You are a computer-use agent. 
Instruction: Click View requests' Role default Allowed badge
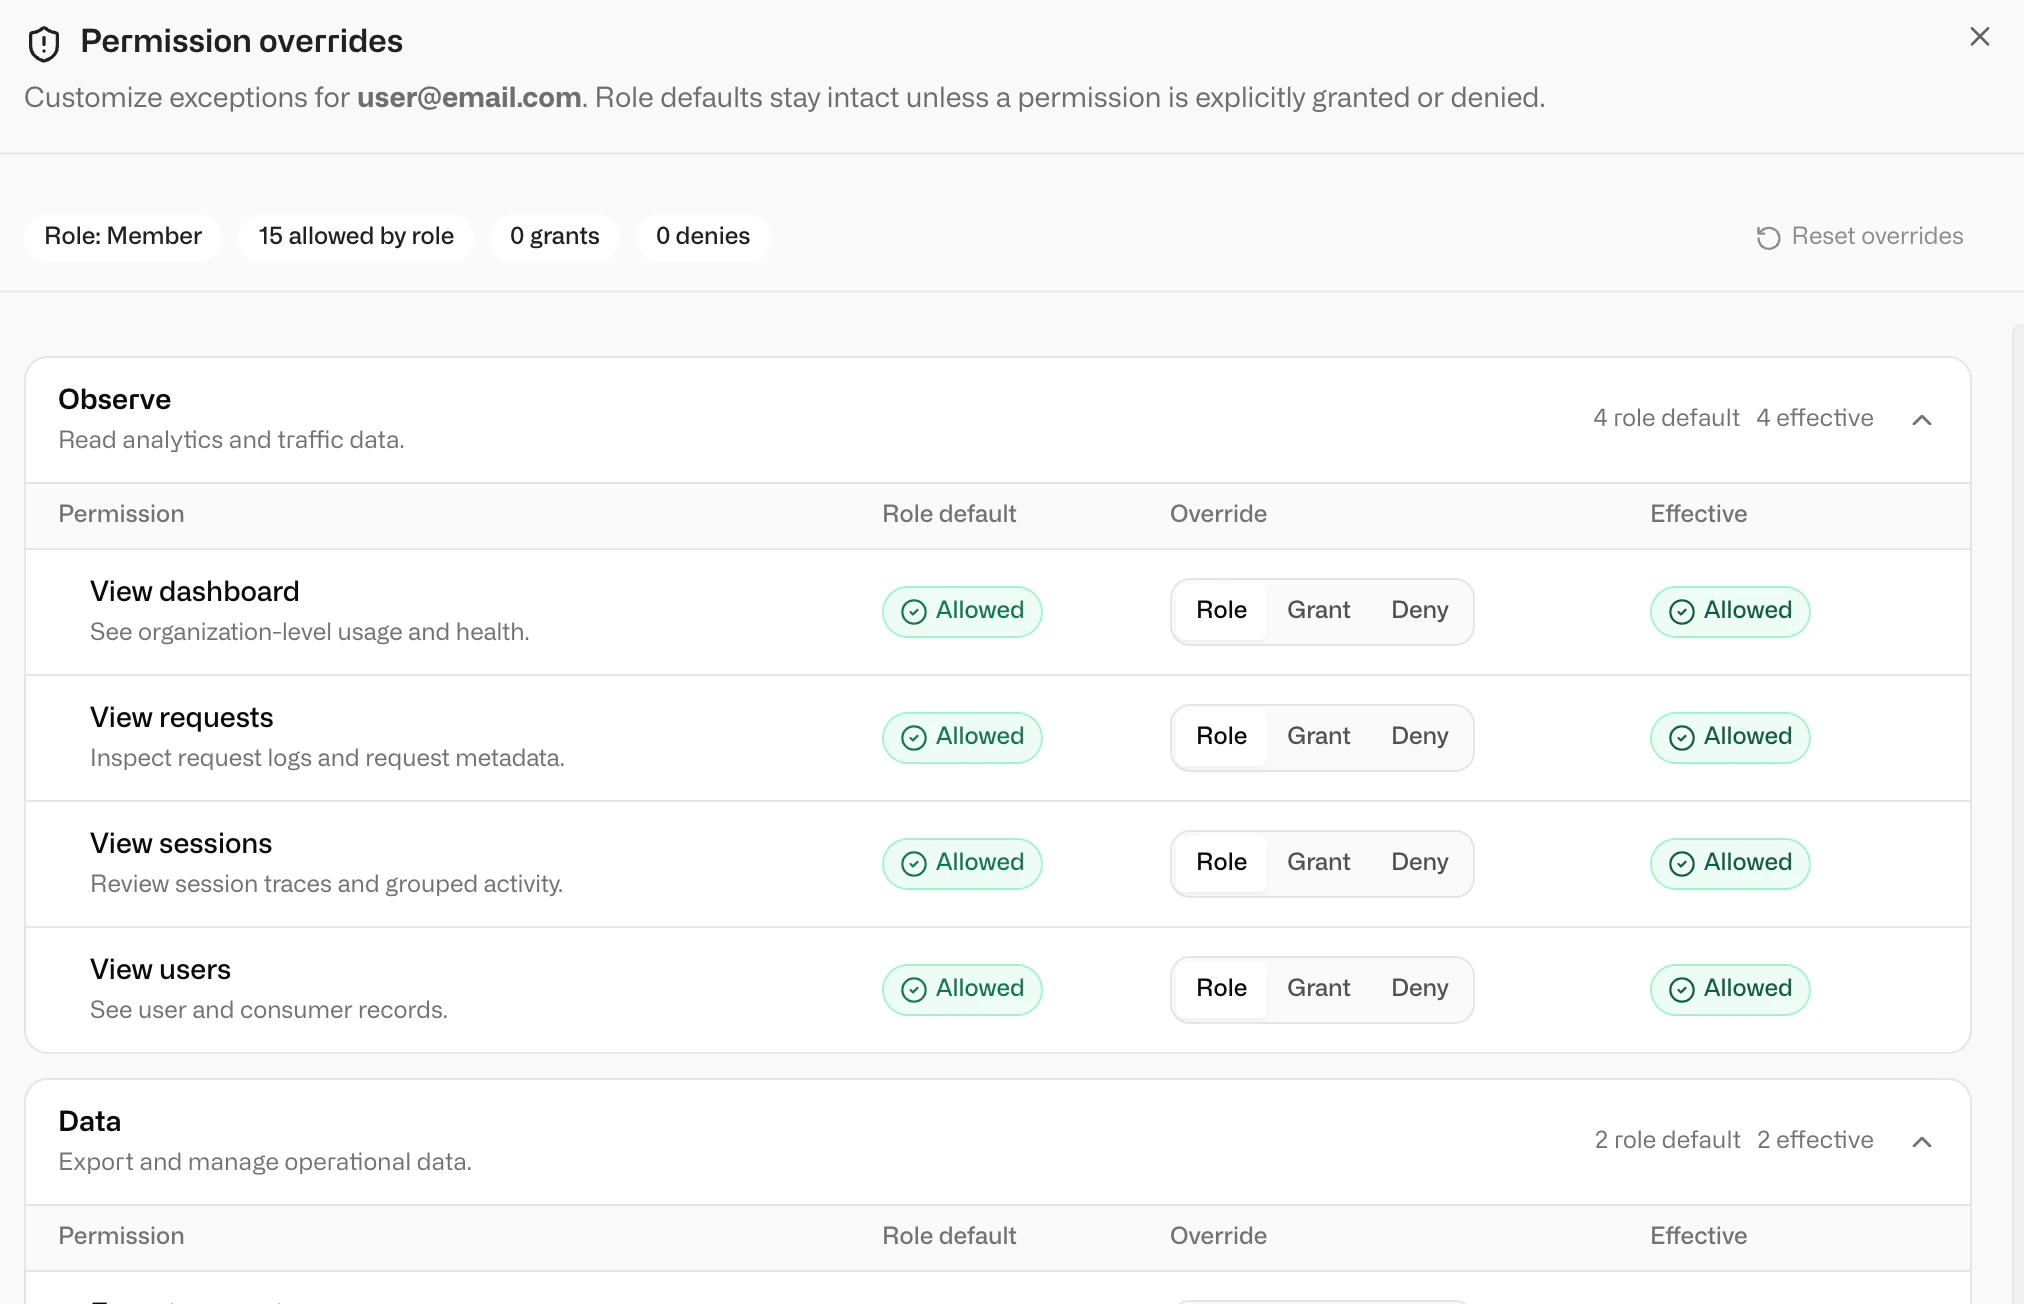click(962, 737)
